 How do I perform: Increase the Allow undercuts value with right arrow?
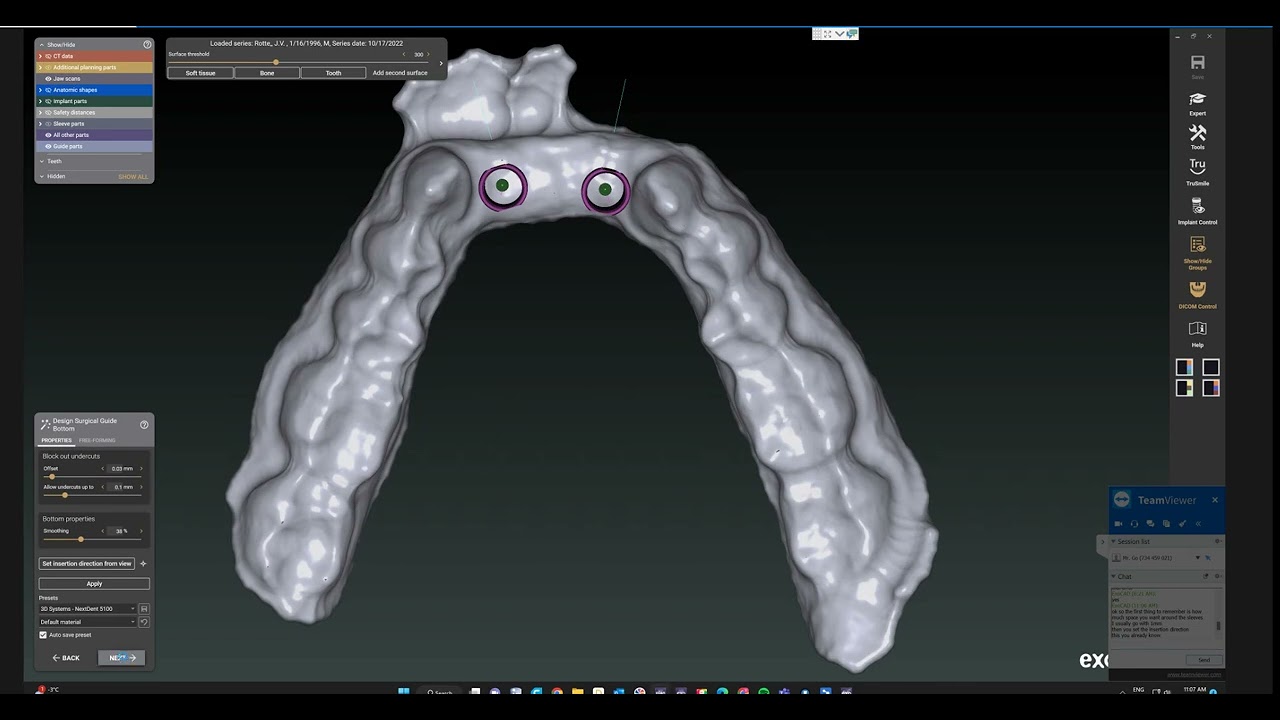[x=141, y=487]
